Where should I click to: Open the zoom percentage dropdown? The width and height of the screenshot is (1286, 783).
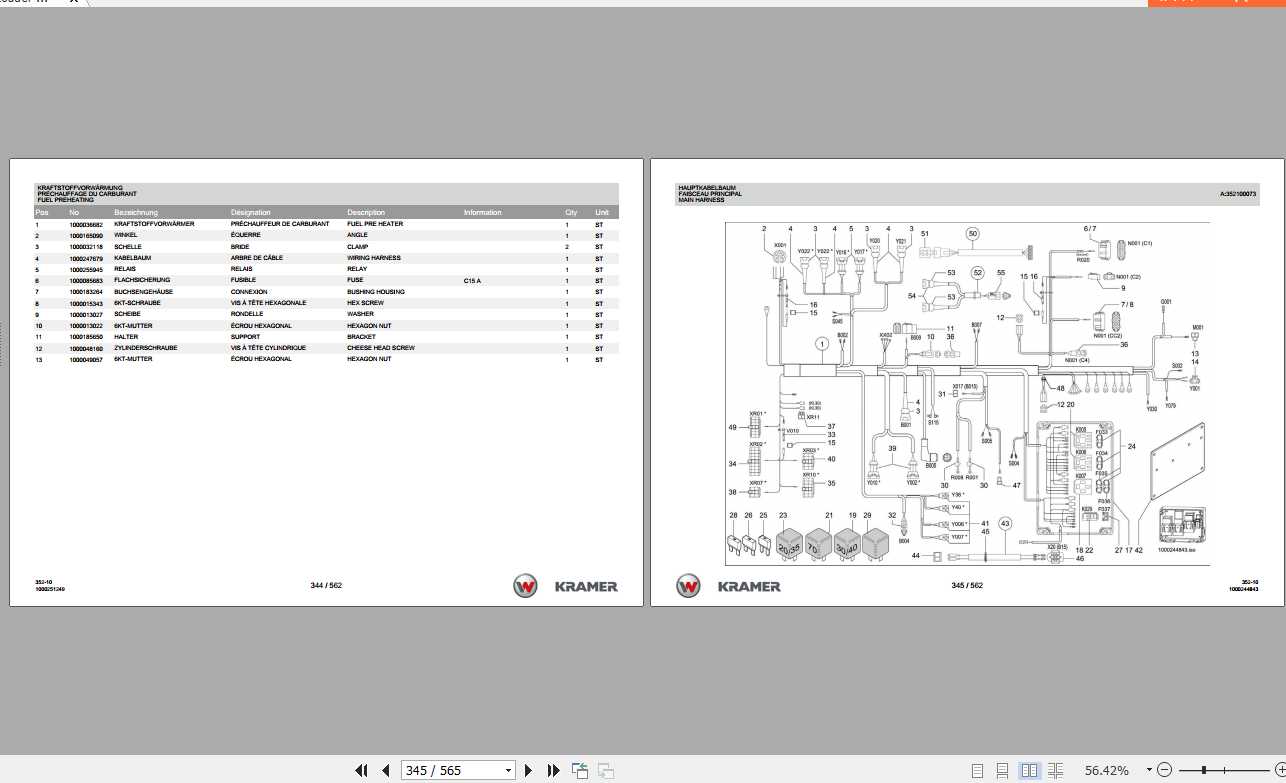[1148, 770]
